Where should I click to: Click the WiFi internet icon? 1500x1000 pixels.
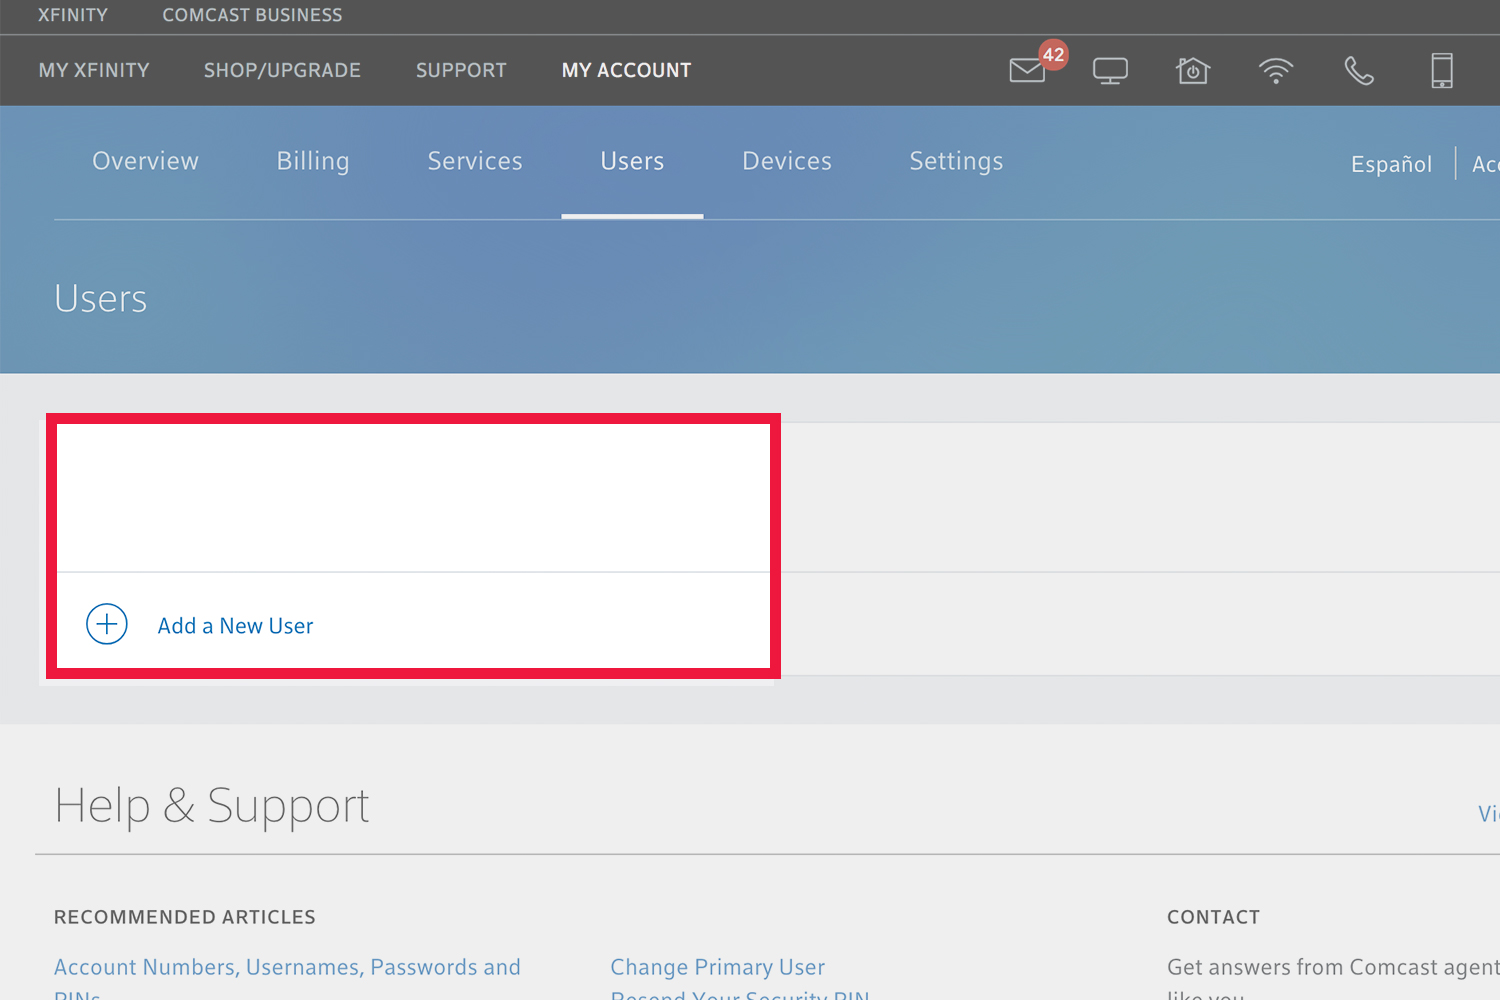1276,71
